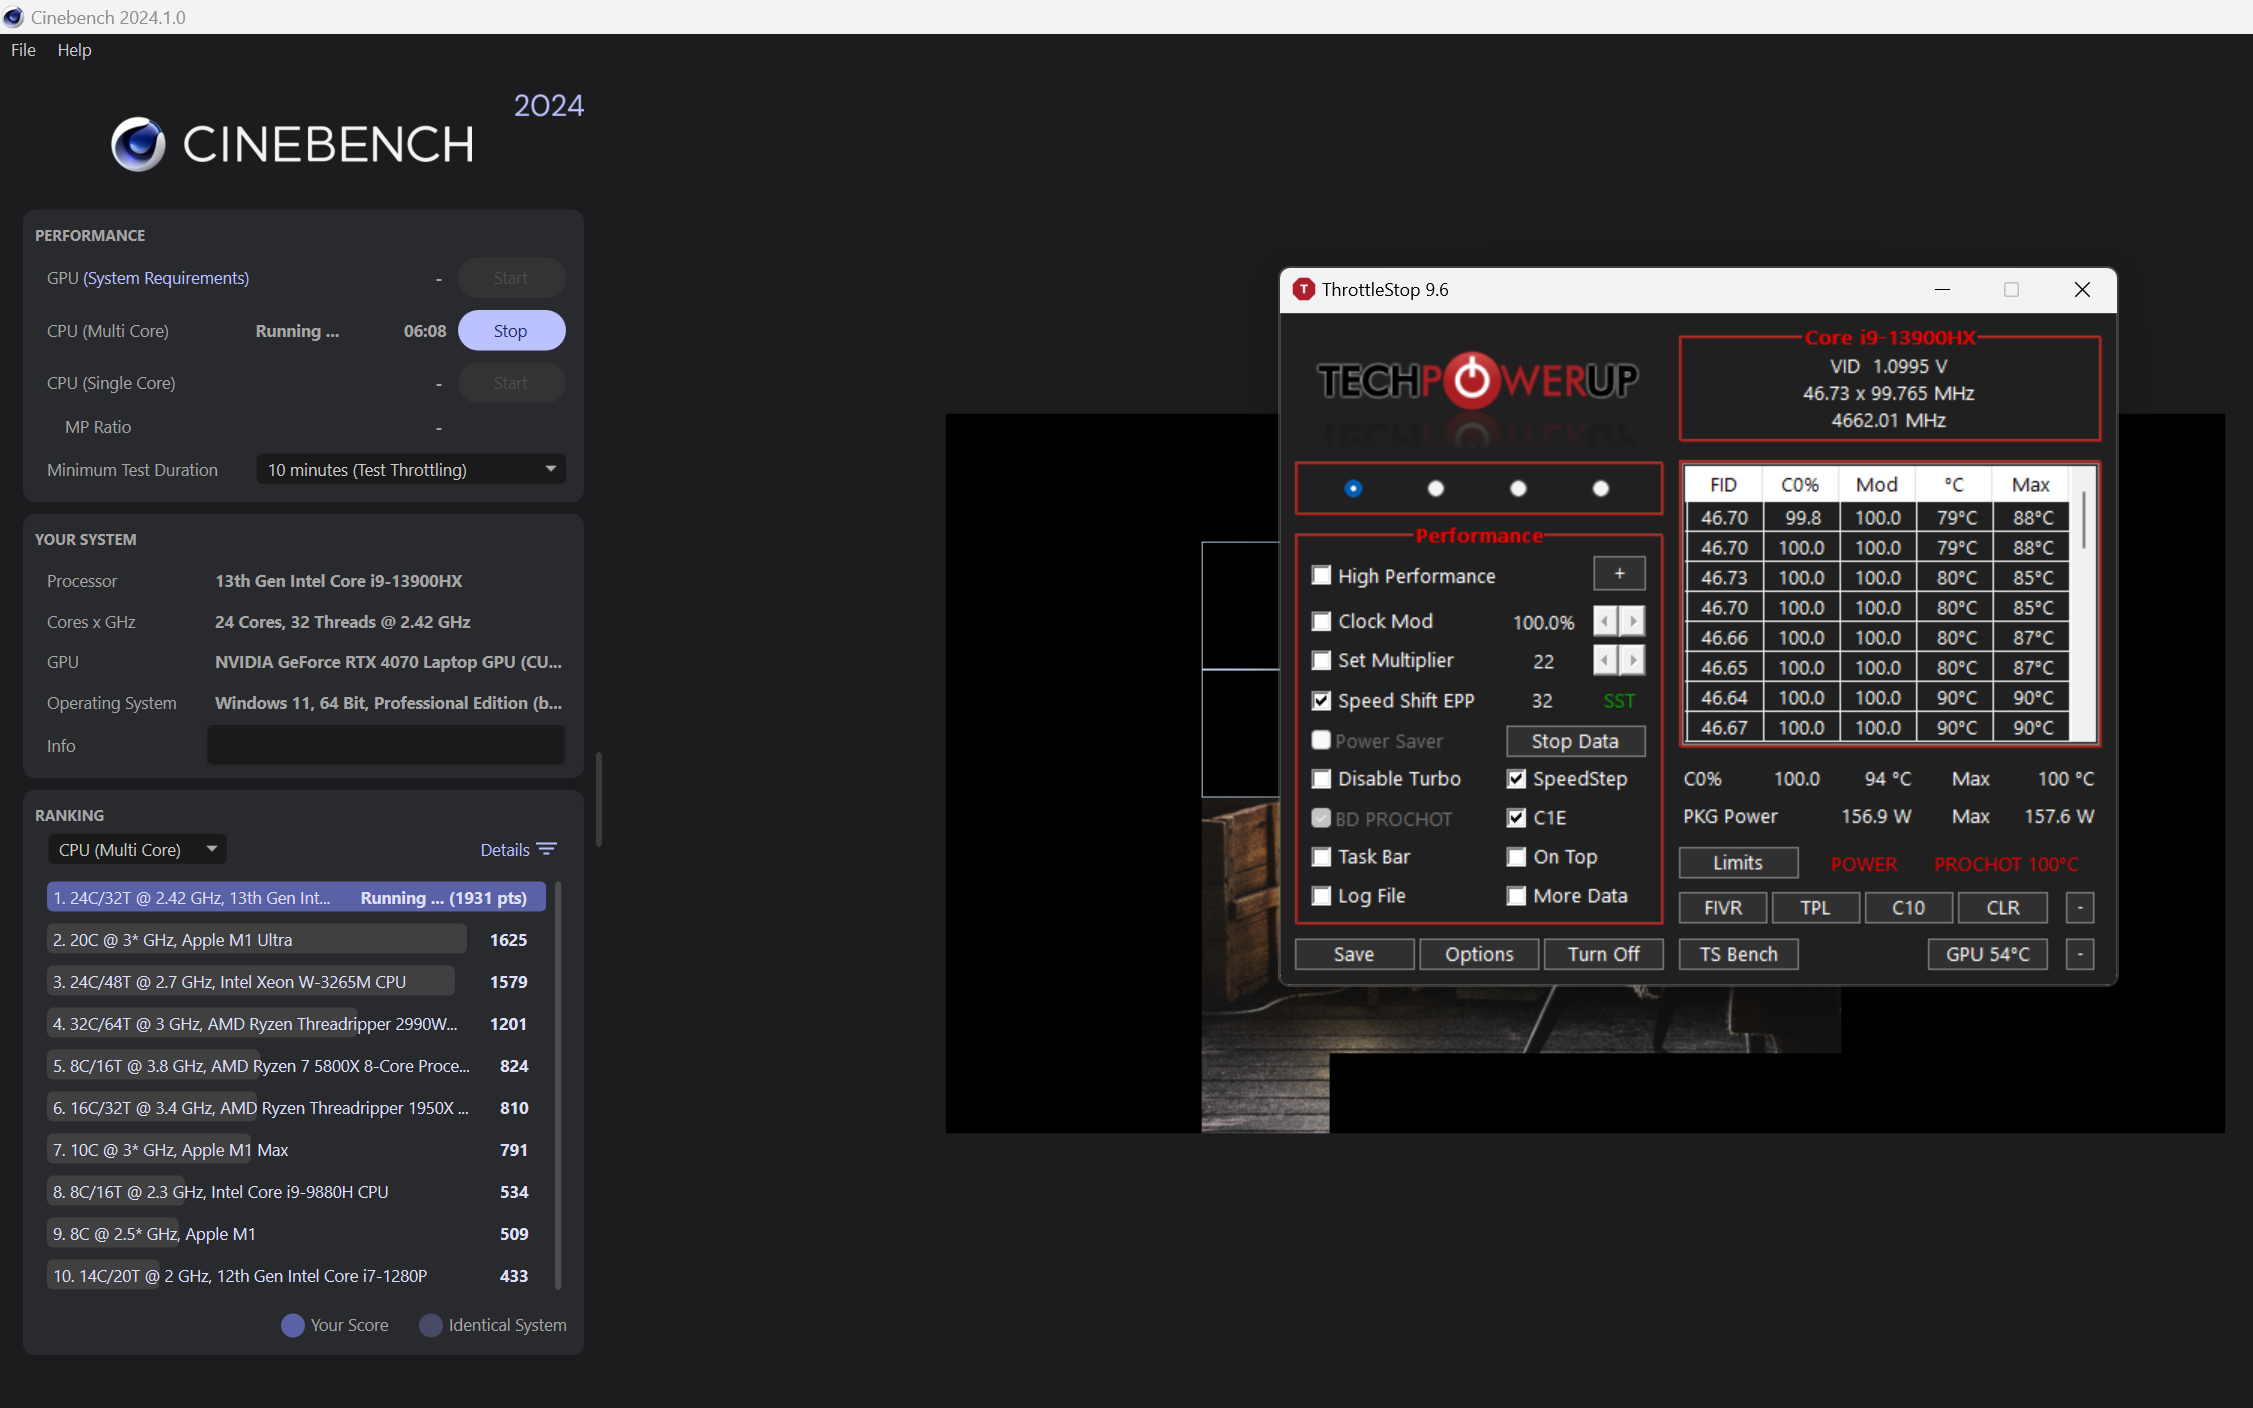Enable the Task Bar checkbox
The width and height of the screenshot is (2253, 1408).
1321,857
